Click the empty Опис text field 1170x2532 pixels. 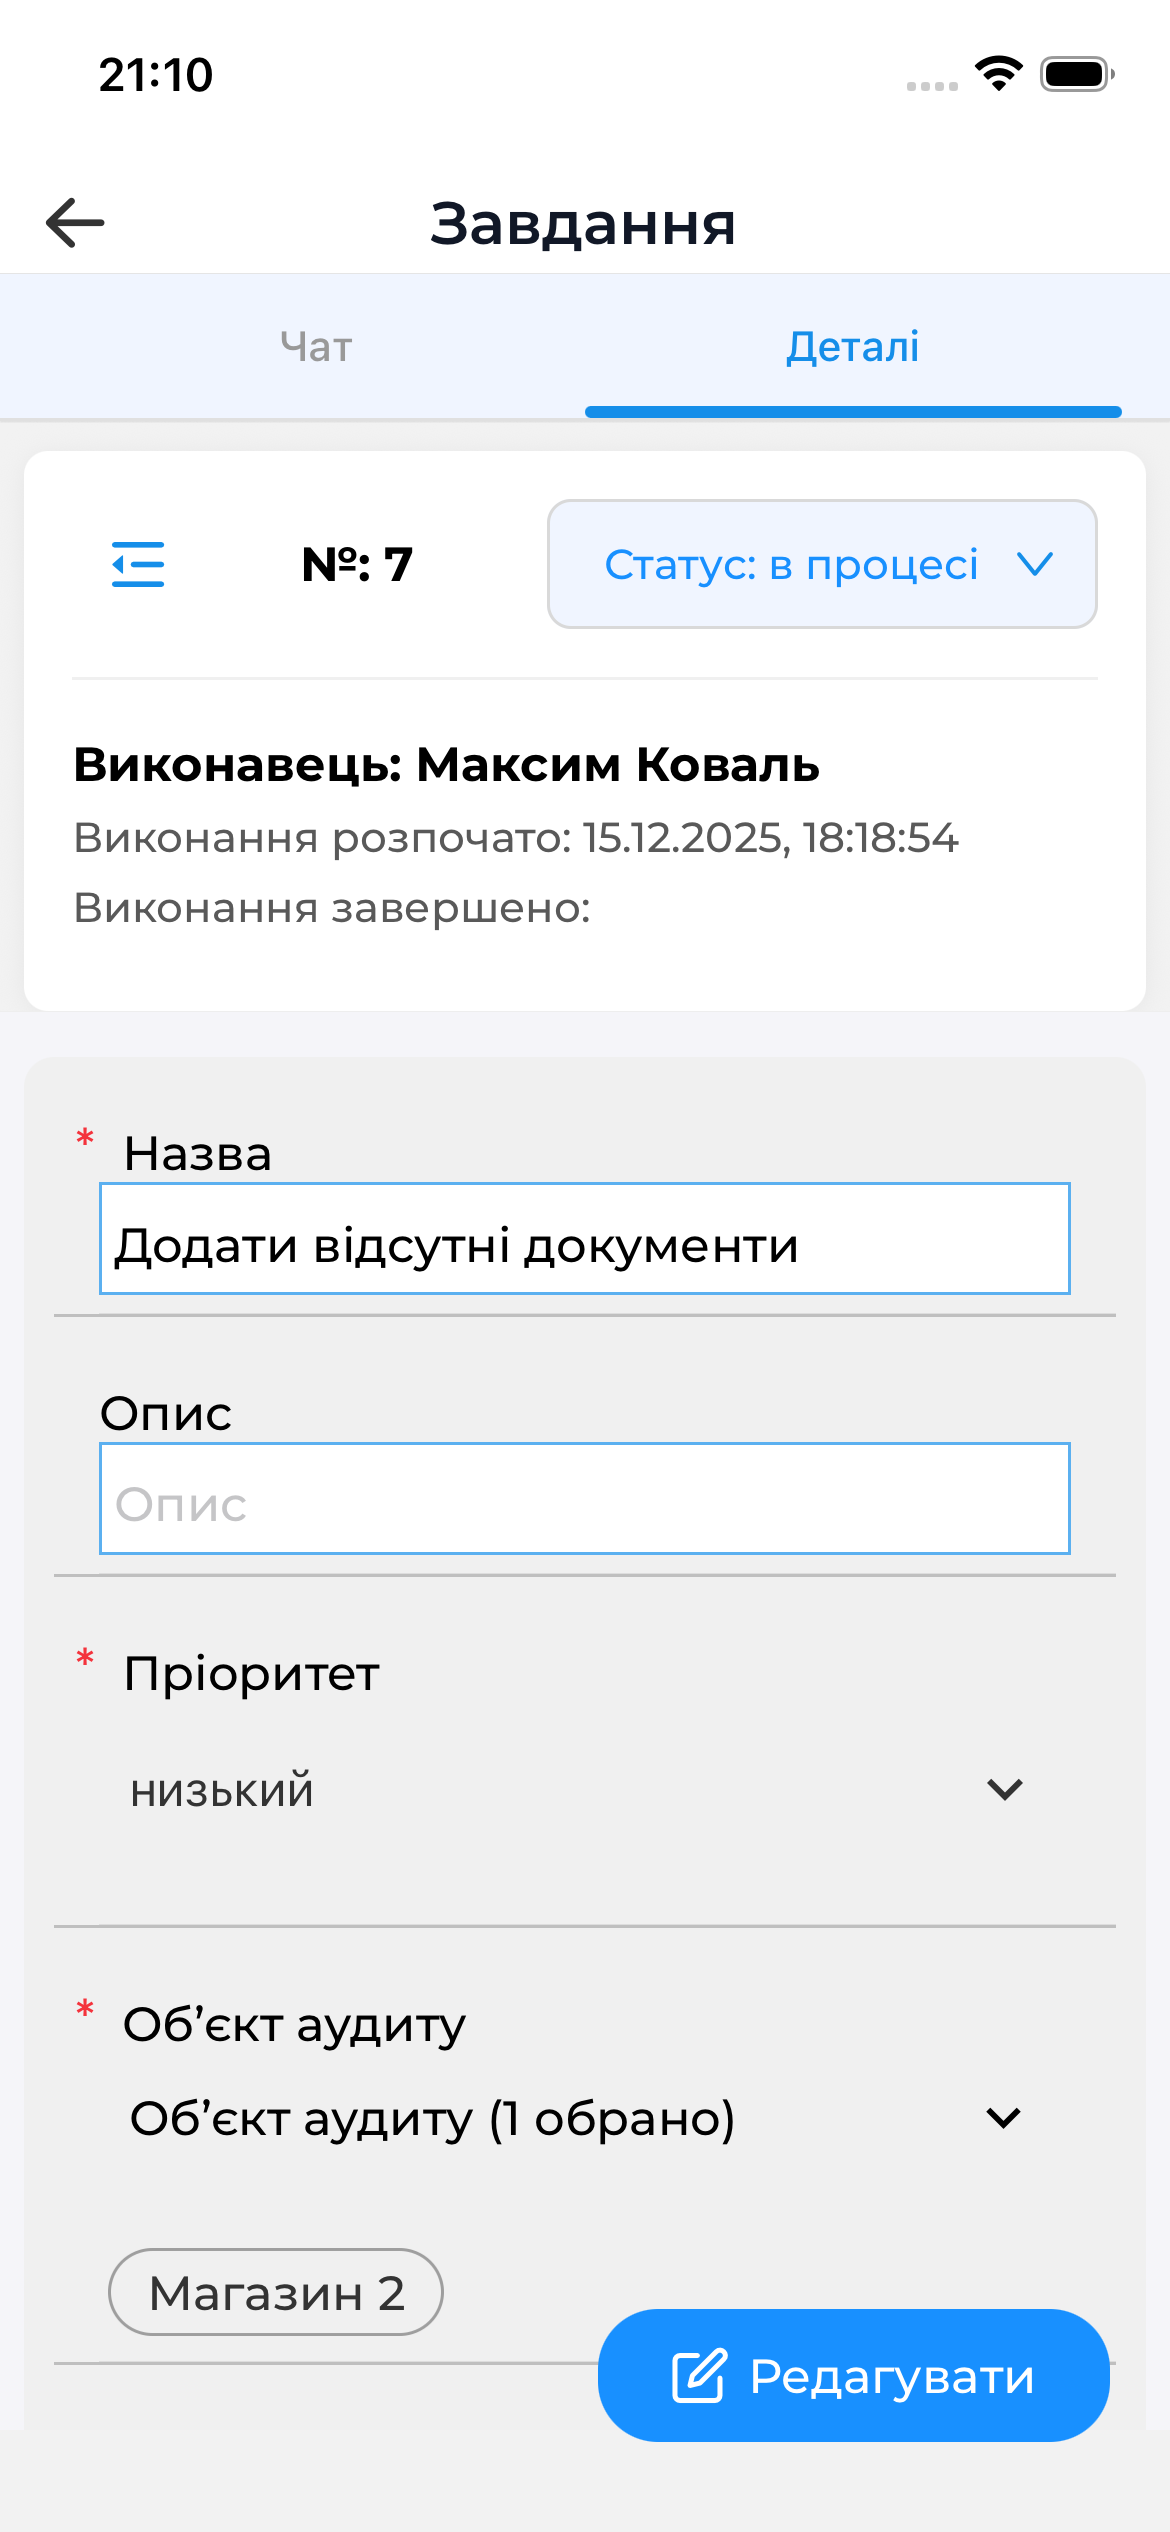pyautogui.click(x=584, y=1500)
